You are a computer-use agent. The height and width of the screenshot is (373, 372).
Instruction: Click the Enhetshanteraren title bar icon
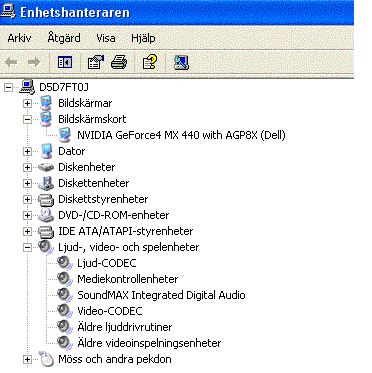[x=8, y=11]
